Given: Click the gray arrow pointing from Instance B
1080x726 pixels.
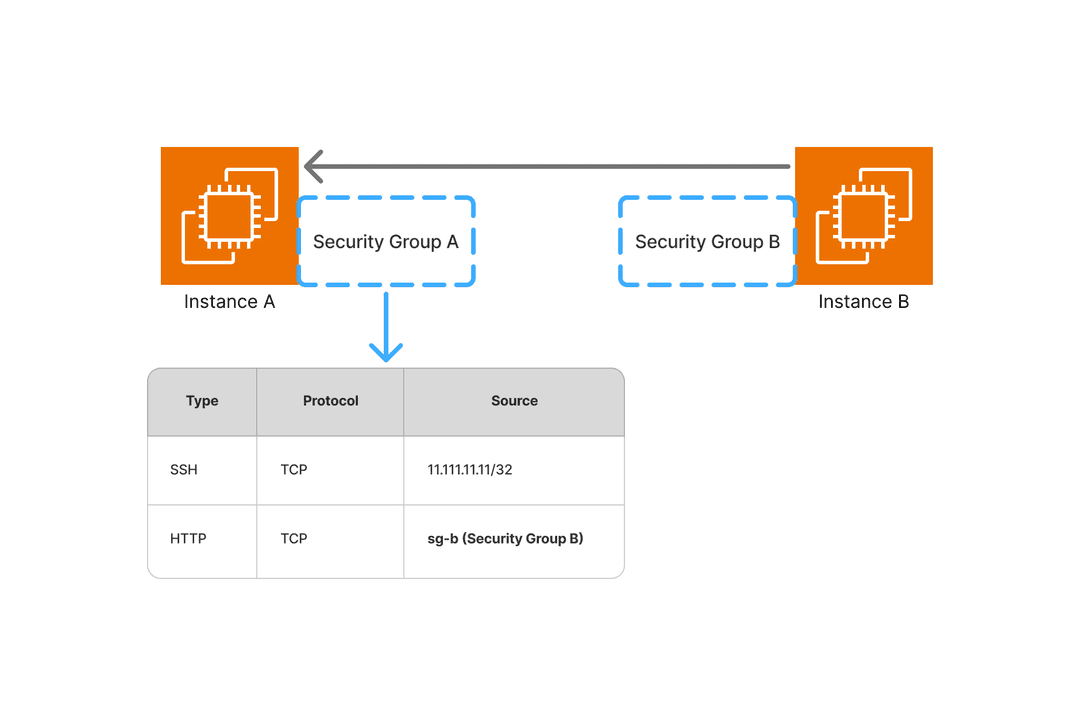Looking at the screenshot, I should coord(550,165).
